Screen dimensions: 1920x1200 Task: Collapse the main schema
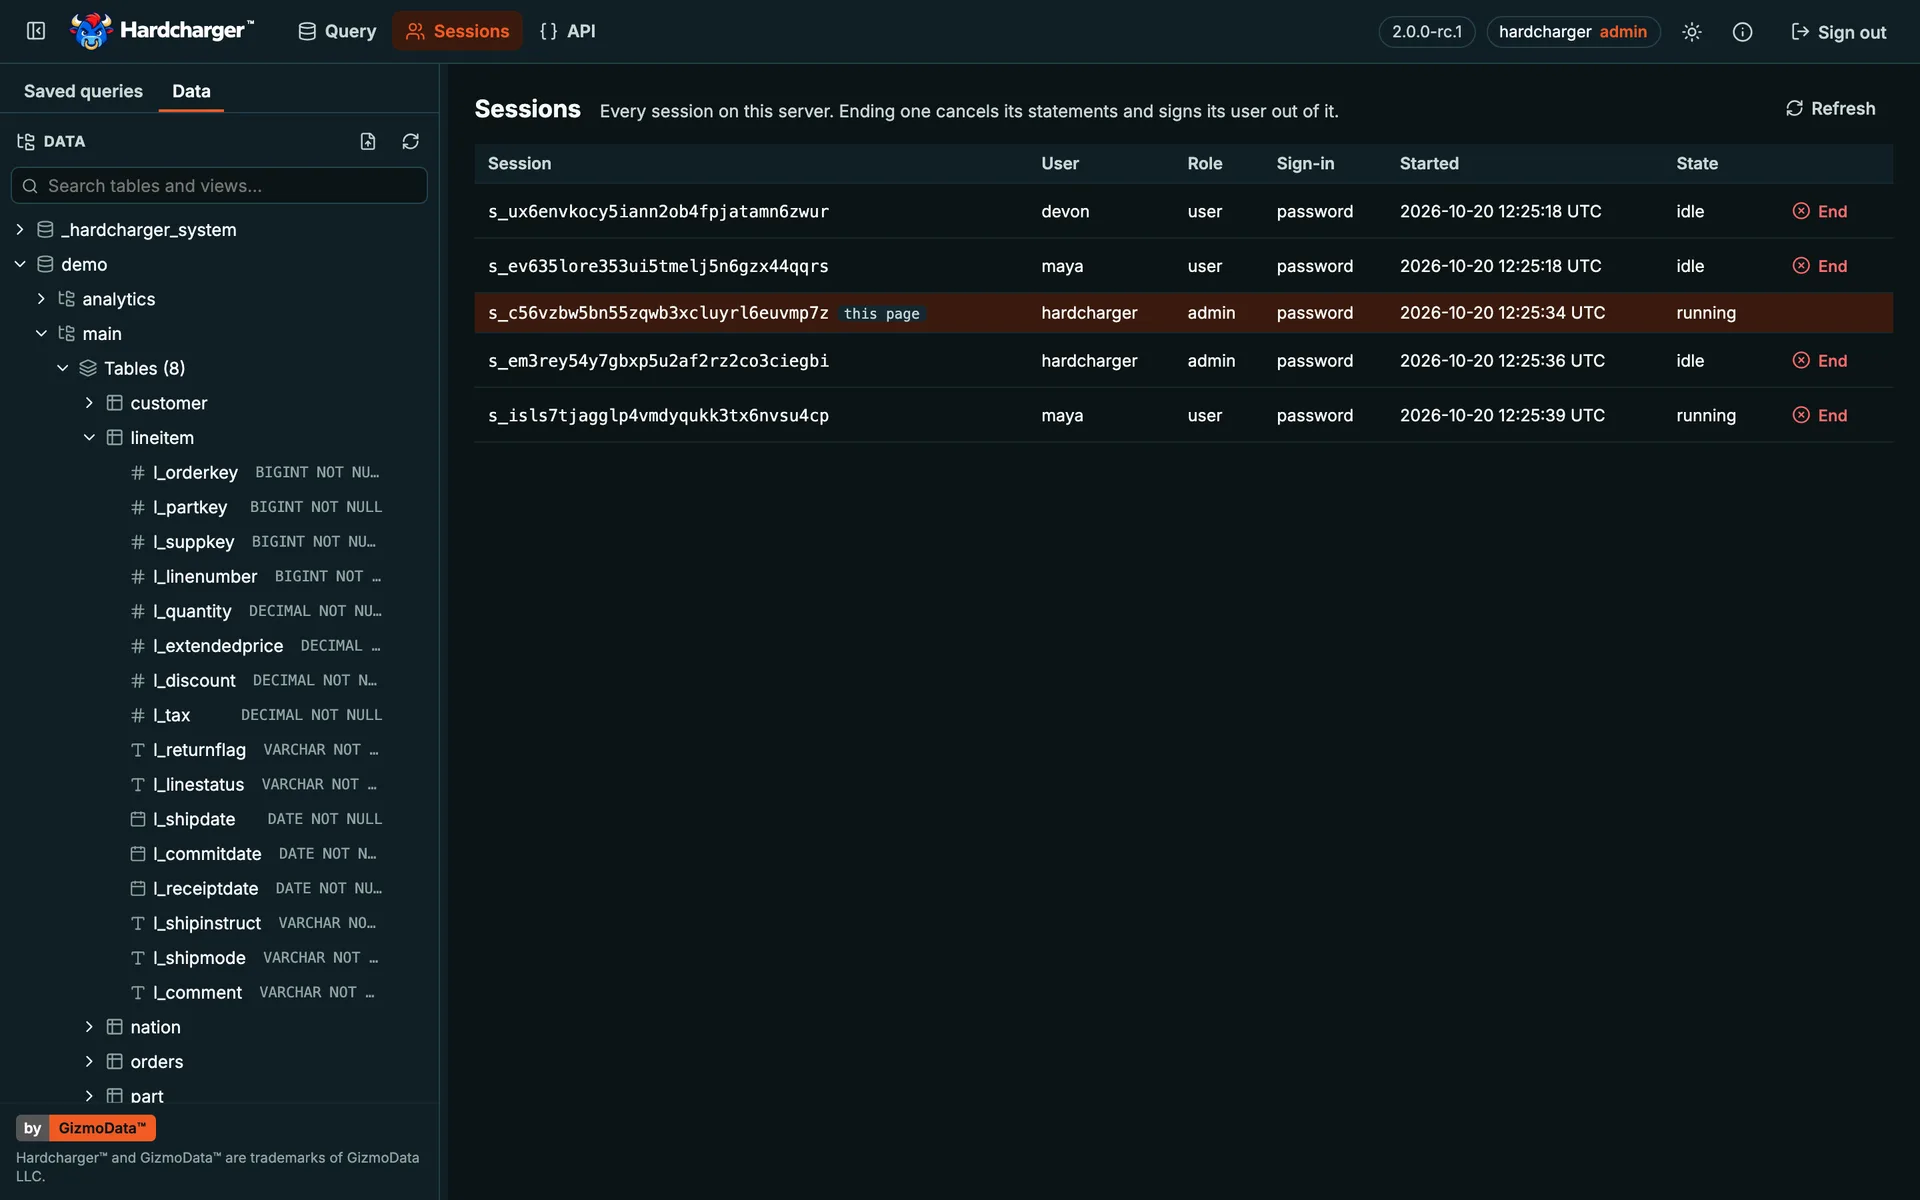point(41,333)
